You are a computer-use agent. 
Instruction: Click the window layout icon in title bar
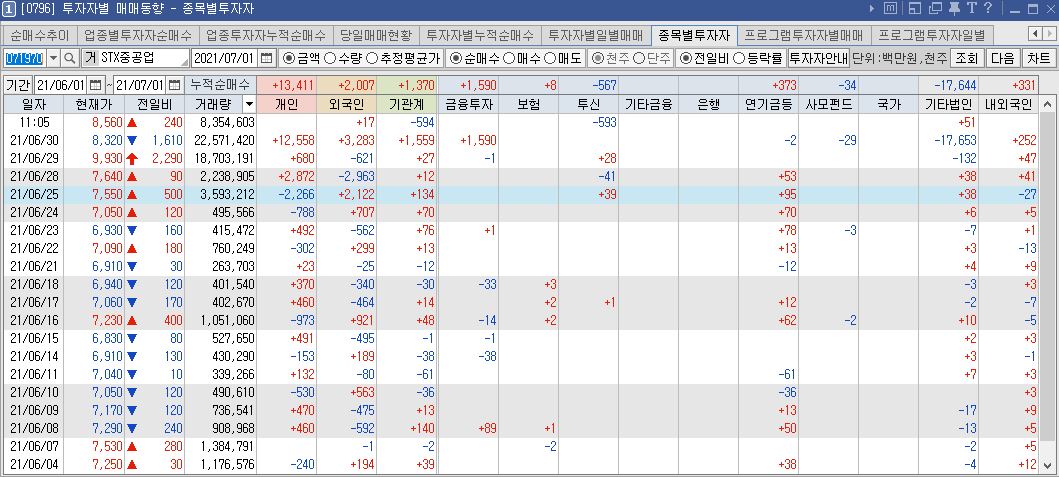click(915, 9)
